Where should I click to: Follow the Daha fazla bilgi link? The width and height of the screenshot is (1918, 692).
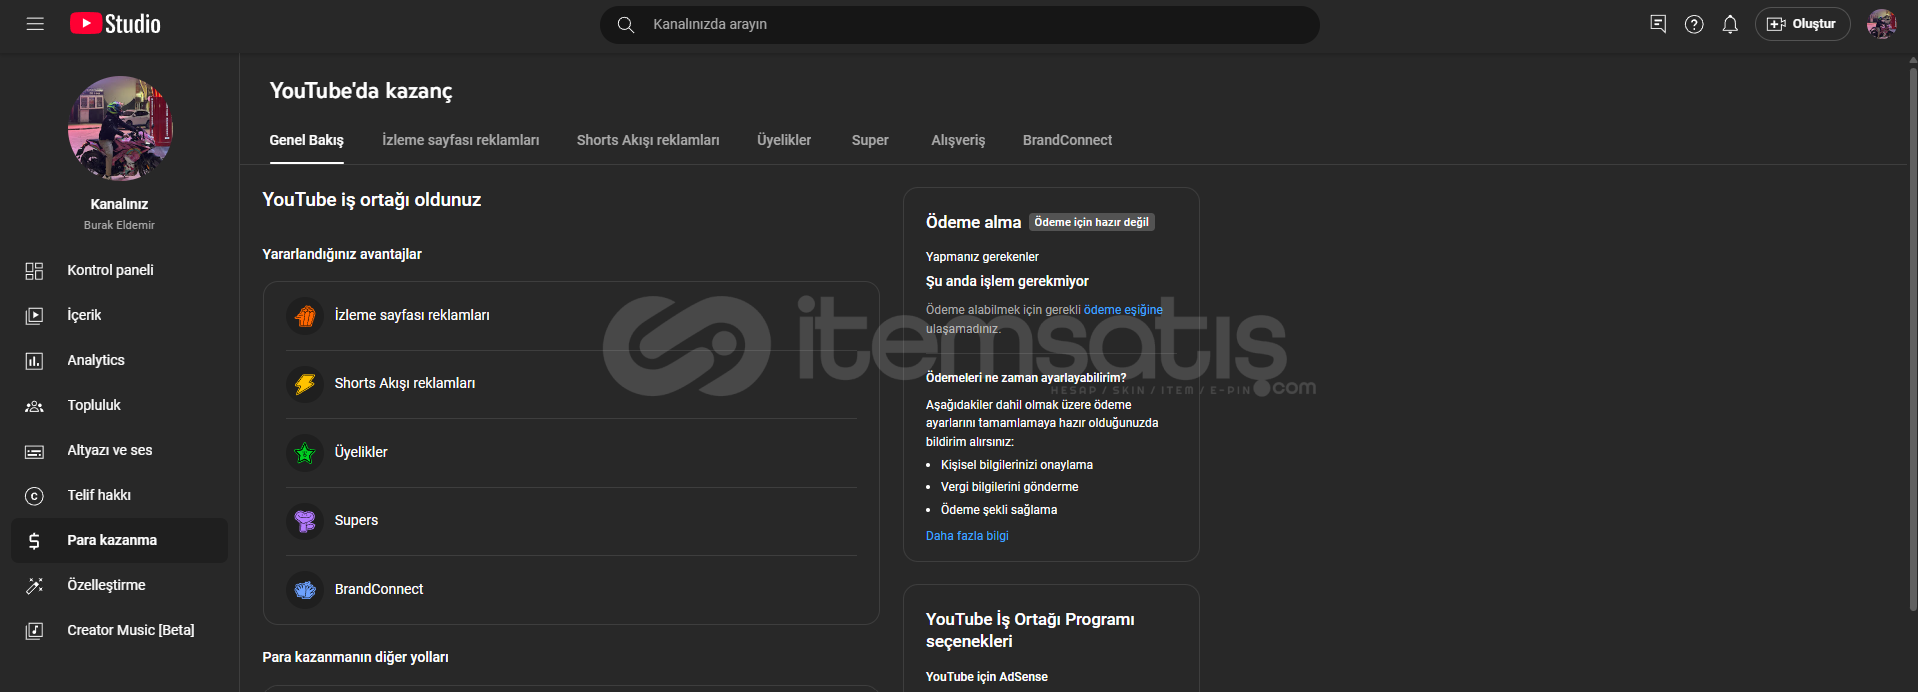967,536
